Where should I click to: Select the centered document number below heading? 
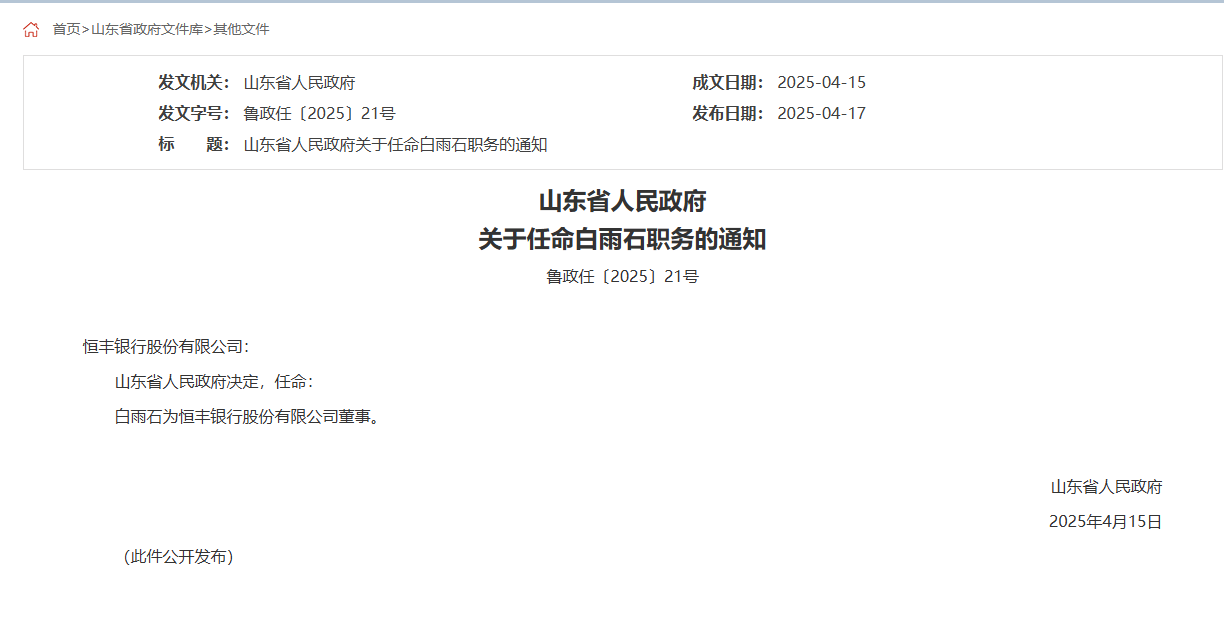[x=622, y=277]
